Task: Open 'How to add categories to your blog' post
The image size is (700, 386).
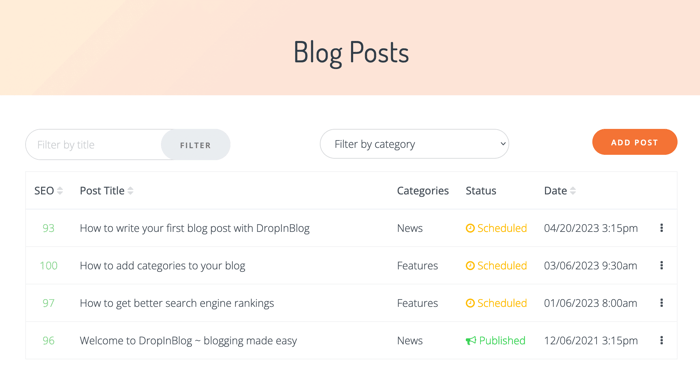Action: pyautogui.click(x=162, y=266)
